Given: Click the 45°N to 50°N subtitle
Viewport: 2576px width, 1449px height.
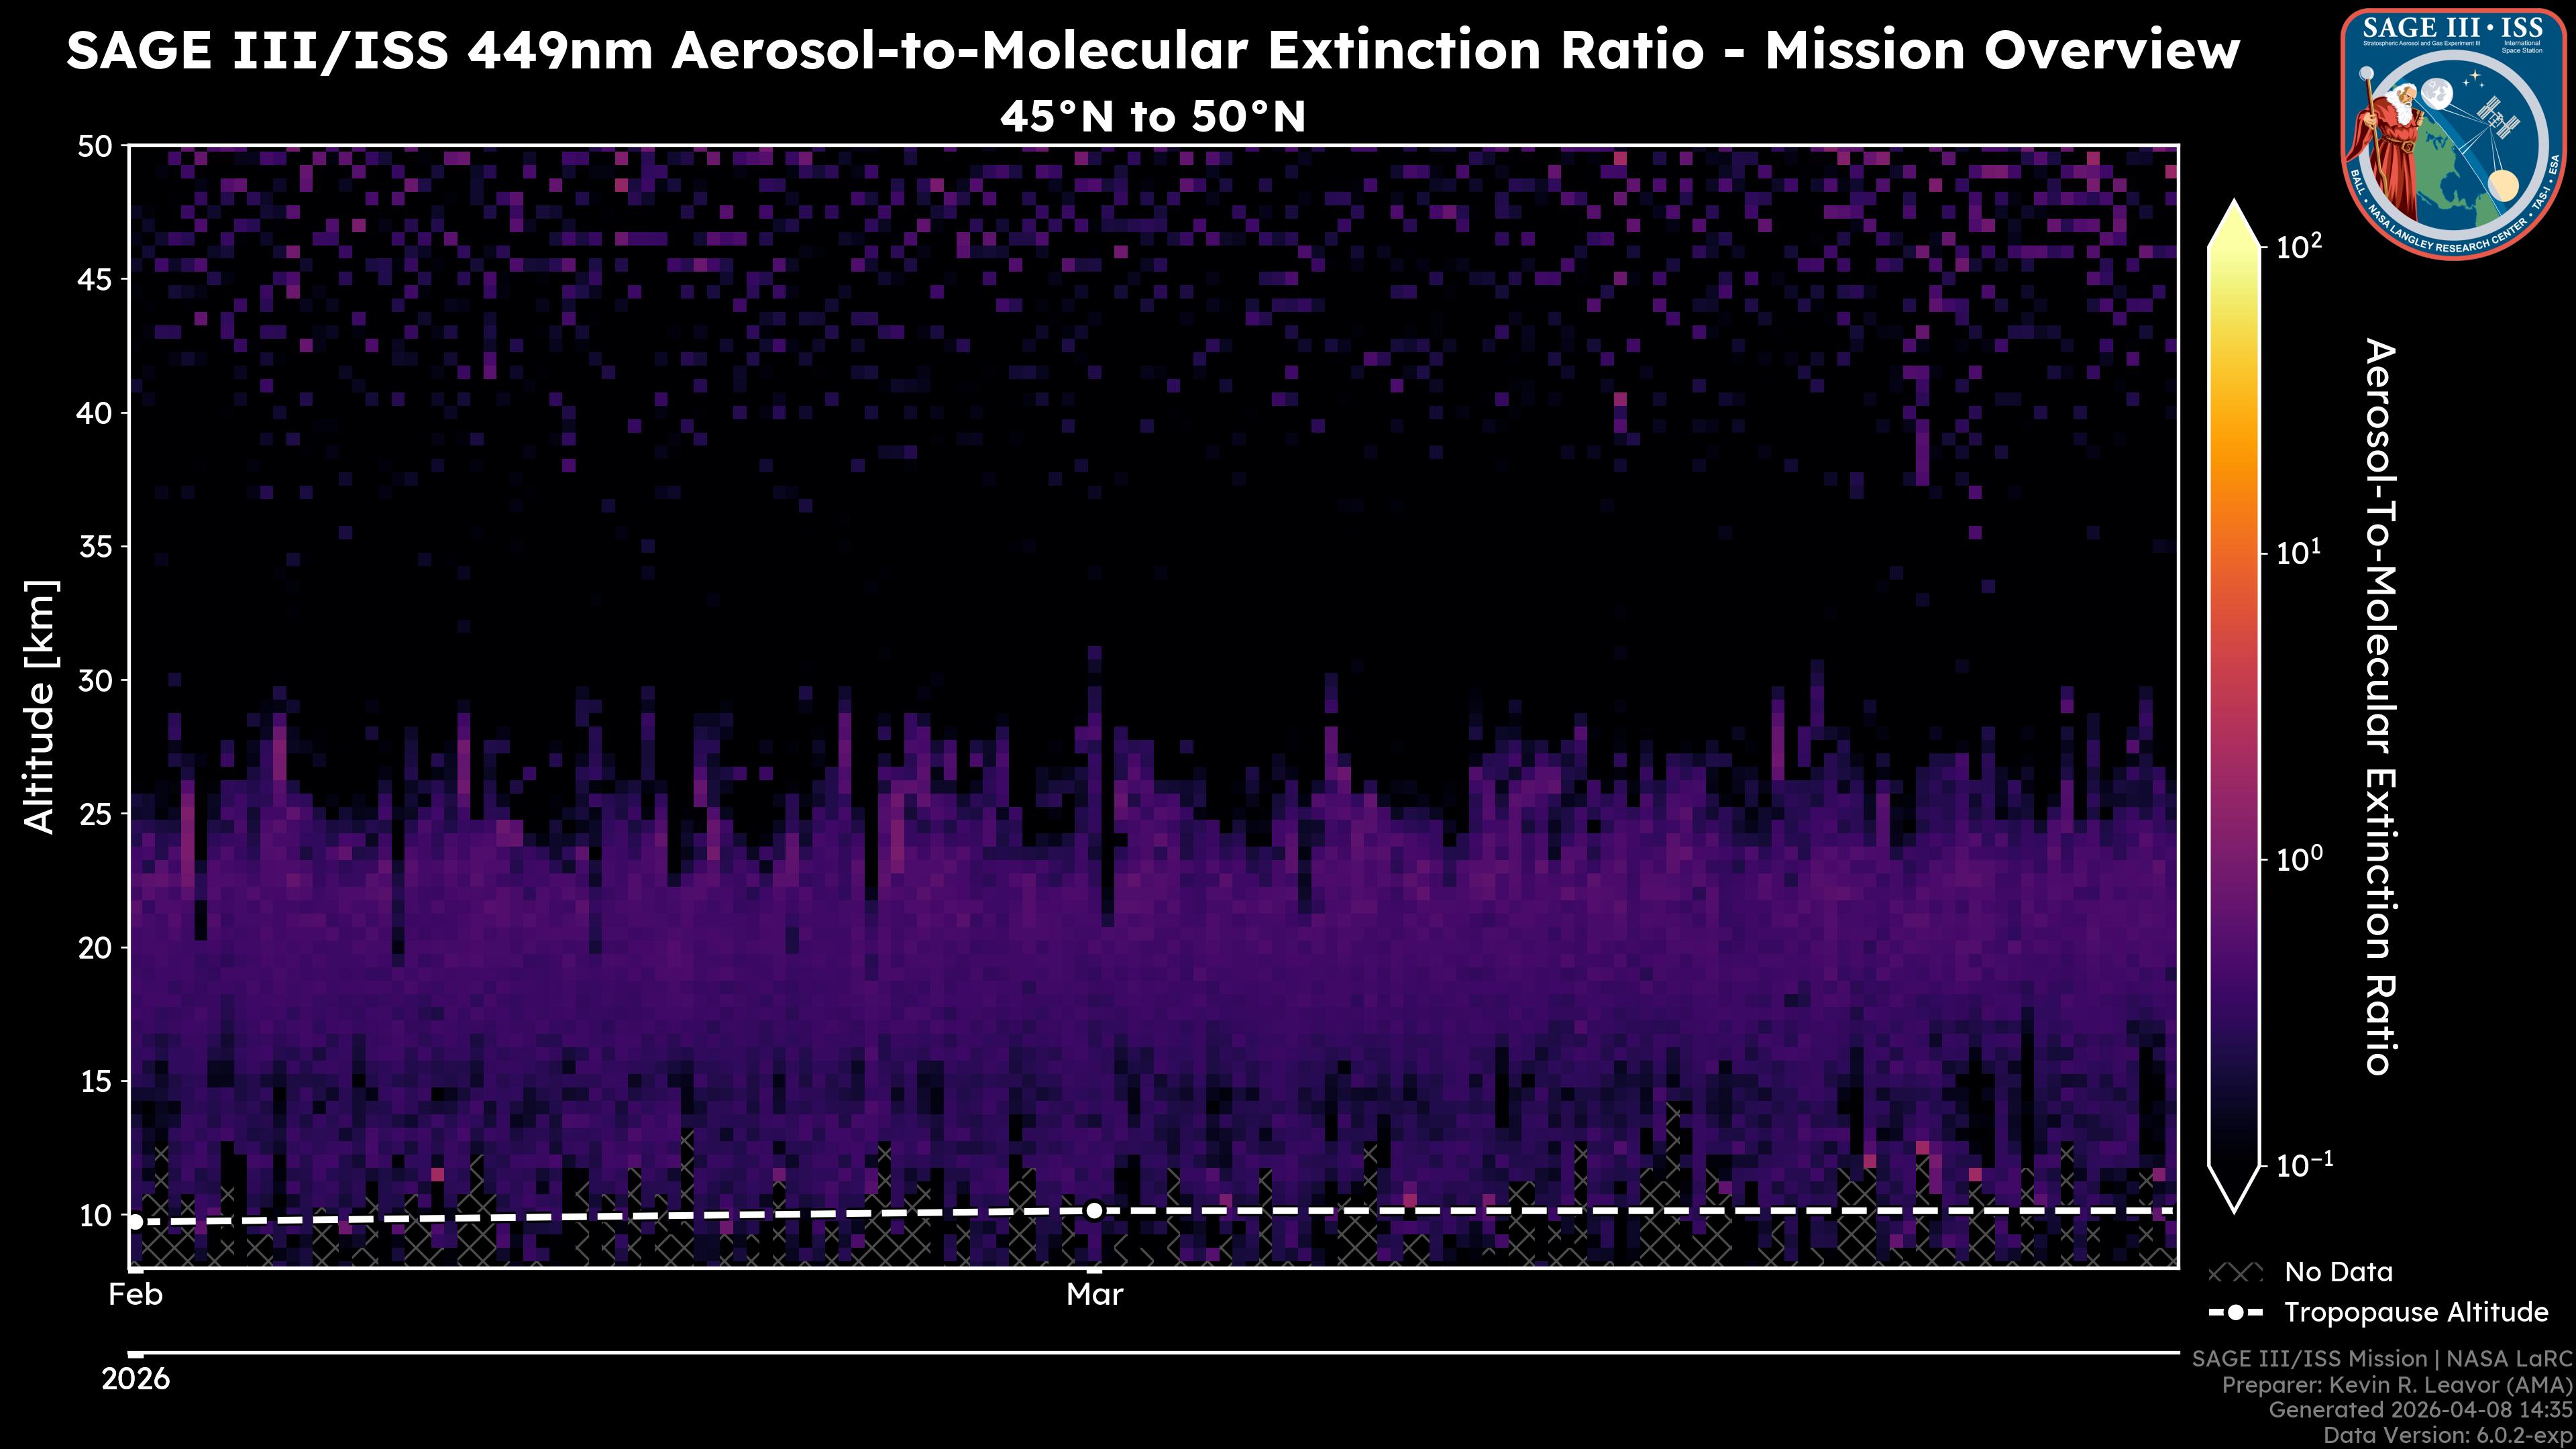Looking at the screenshot, I should pyautogui.click(x=1152, y=117).
